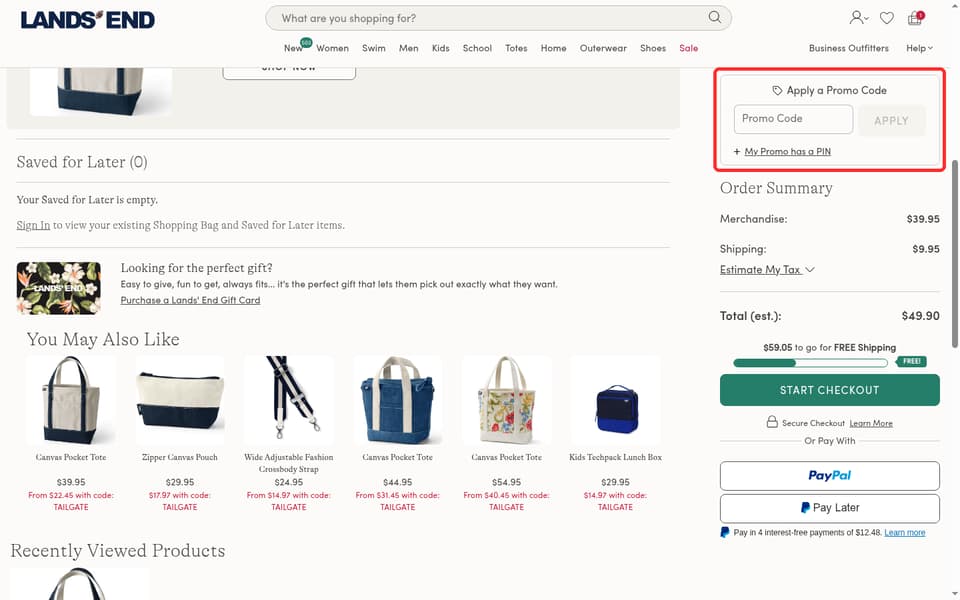Open the $44.95 blue Canvas Pocket Tote image
960x600 pixels.
coord(397,400)
